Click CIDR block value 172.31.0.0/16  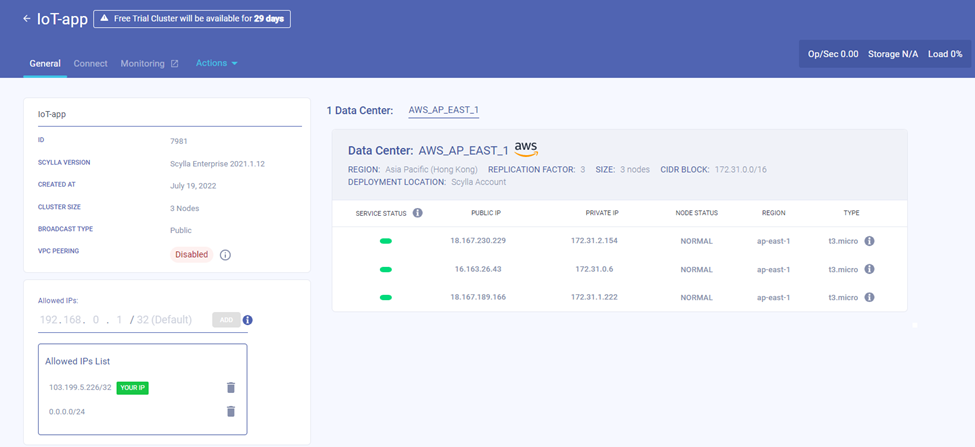click(741, 169)
